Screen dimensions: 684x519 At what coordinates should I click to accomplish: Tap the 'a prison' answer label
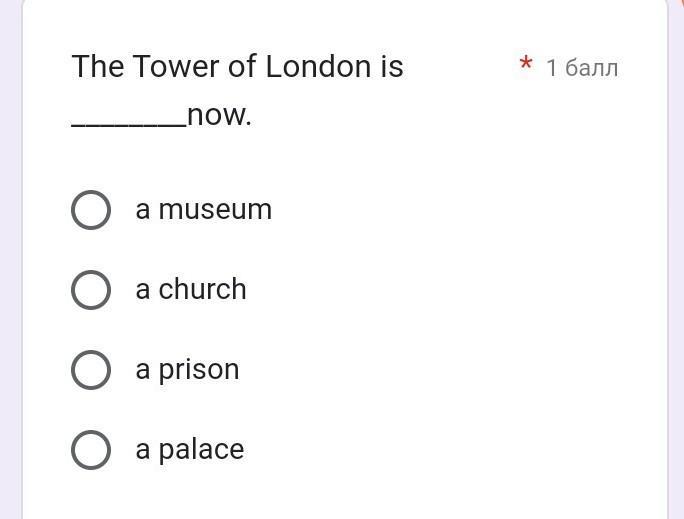(x=187, y=370)
